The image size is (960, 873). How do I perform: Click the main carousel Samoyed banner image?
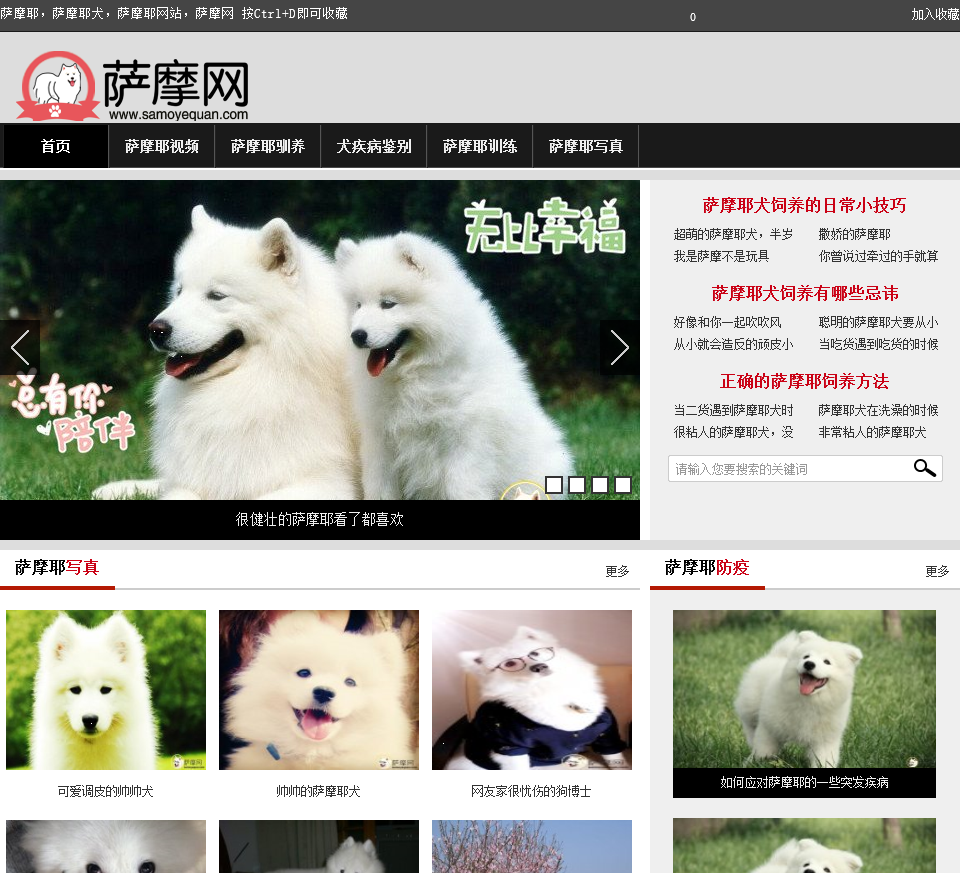pos(320,340)
